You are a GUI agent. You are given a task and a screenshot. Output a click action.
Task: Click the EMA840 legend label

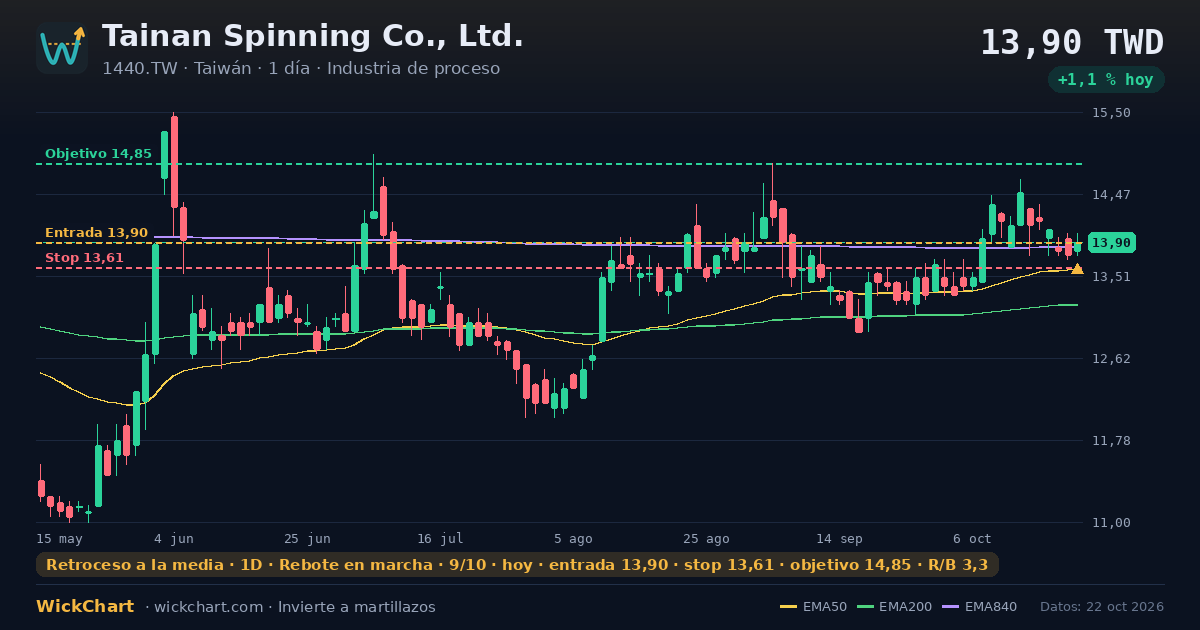point(991,607)
